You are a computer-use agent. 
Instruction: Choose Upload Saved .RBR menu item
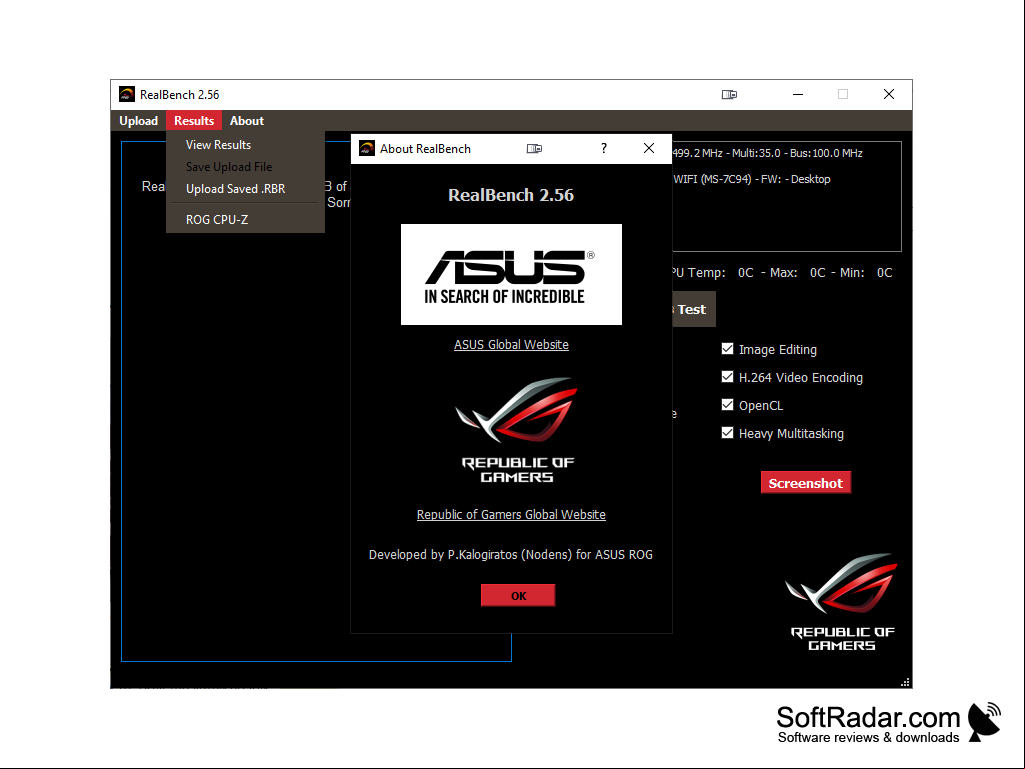pyautogui.click(x=235, y=189)
